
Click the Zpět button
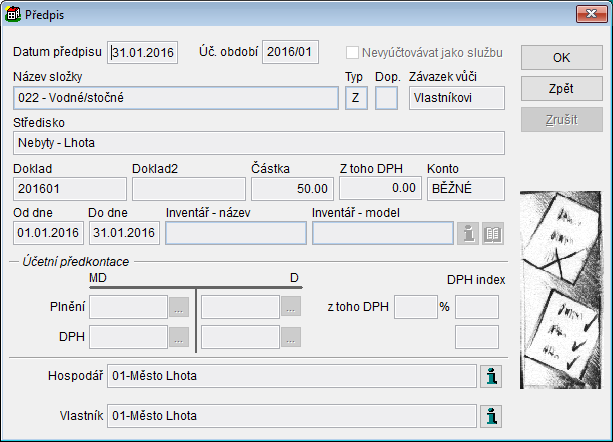[561, 89]
